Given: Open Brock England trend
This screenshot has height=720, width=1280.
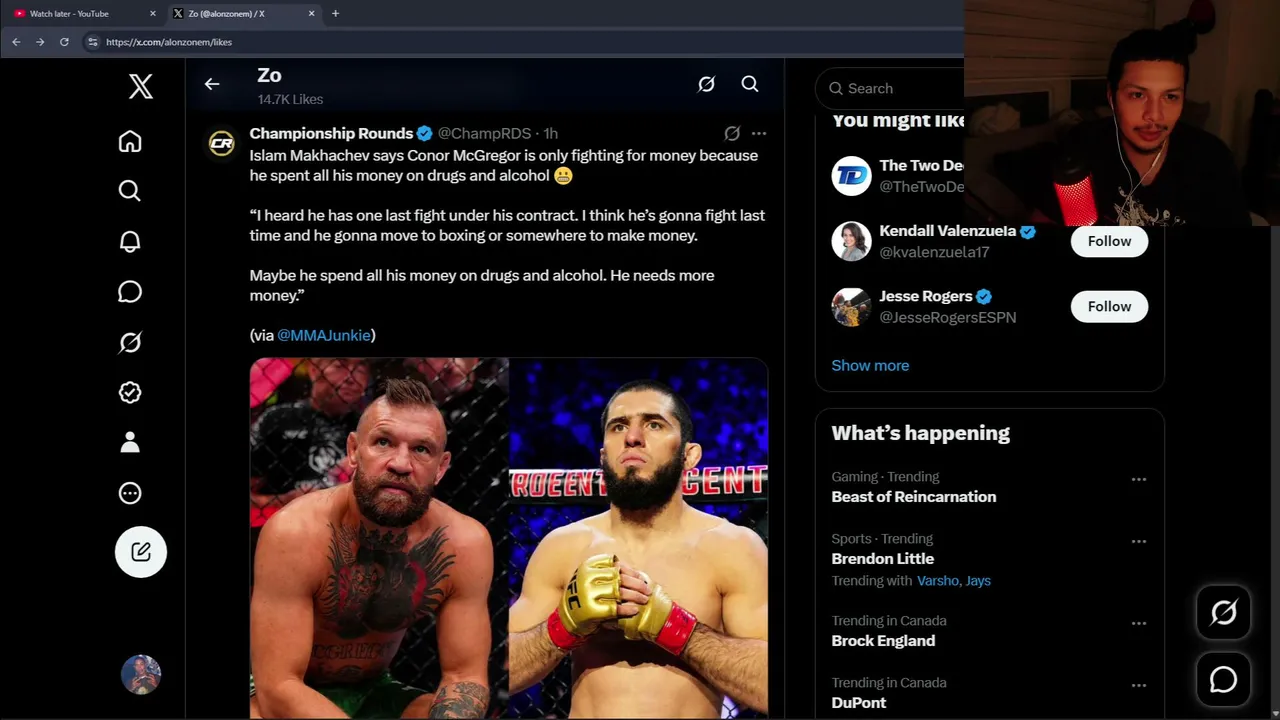Looking at the screenshot, I should click(x=884, y=641).
